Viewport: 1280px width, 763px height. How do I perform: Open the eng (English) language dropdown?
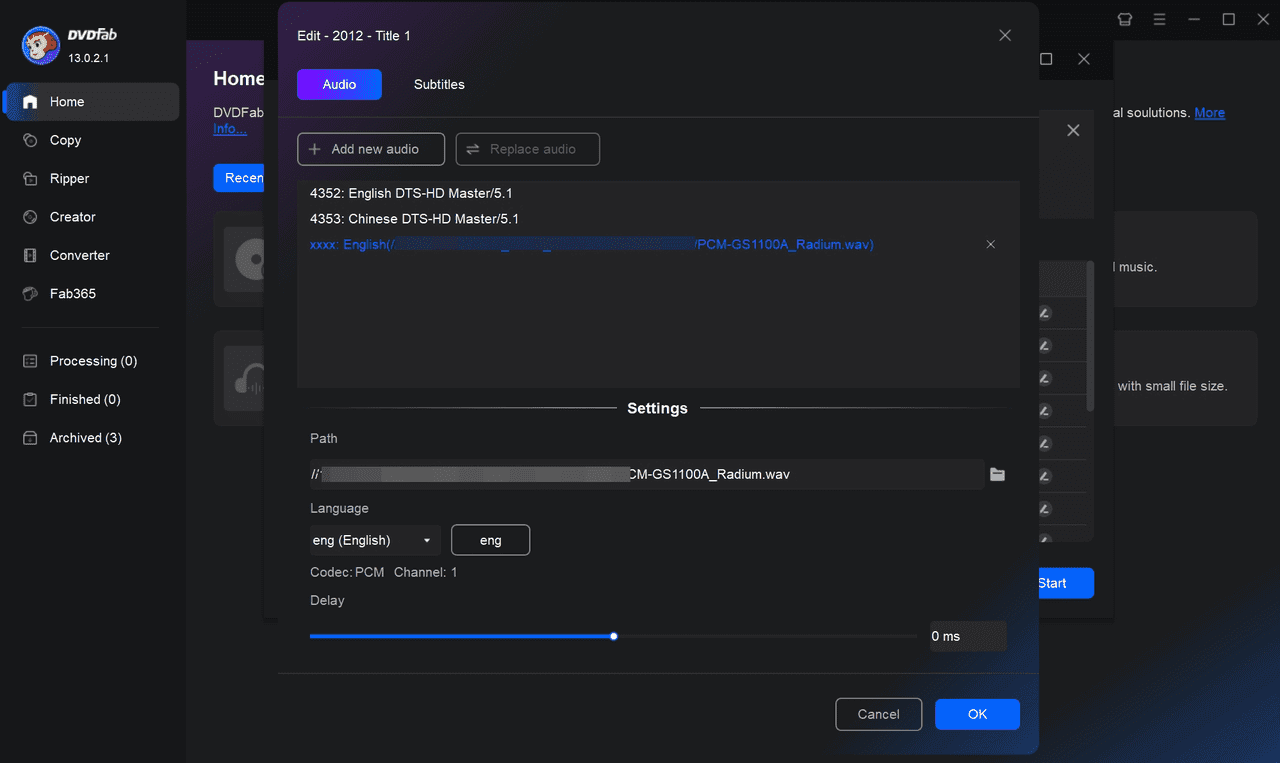[375, 540]
